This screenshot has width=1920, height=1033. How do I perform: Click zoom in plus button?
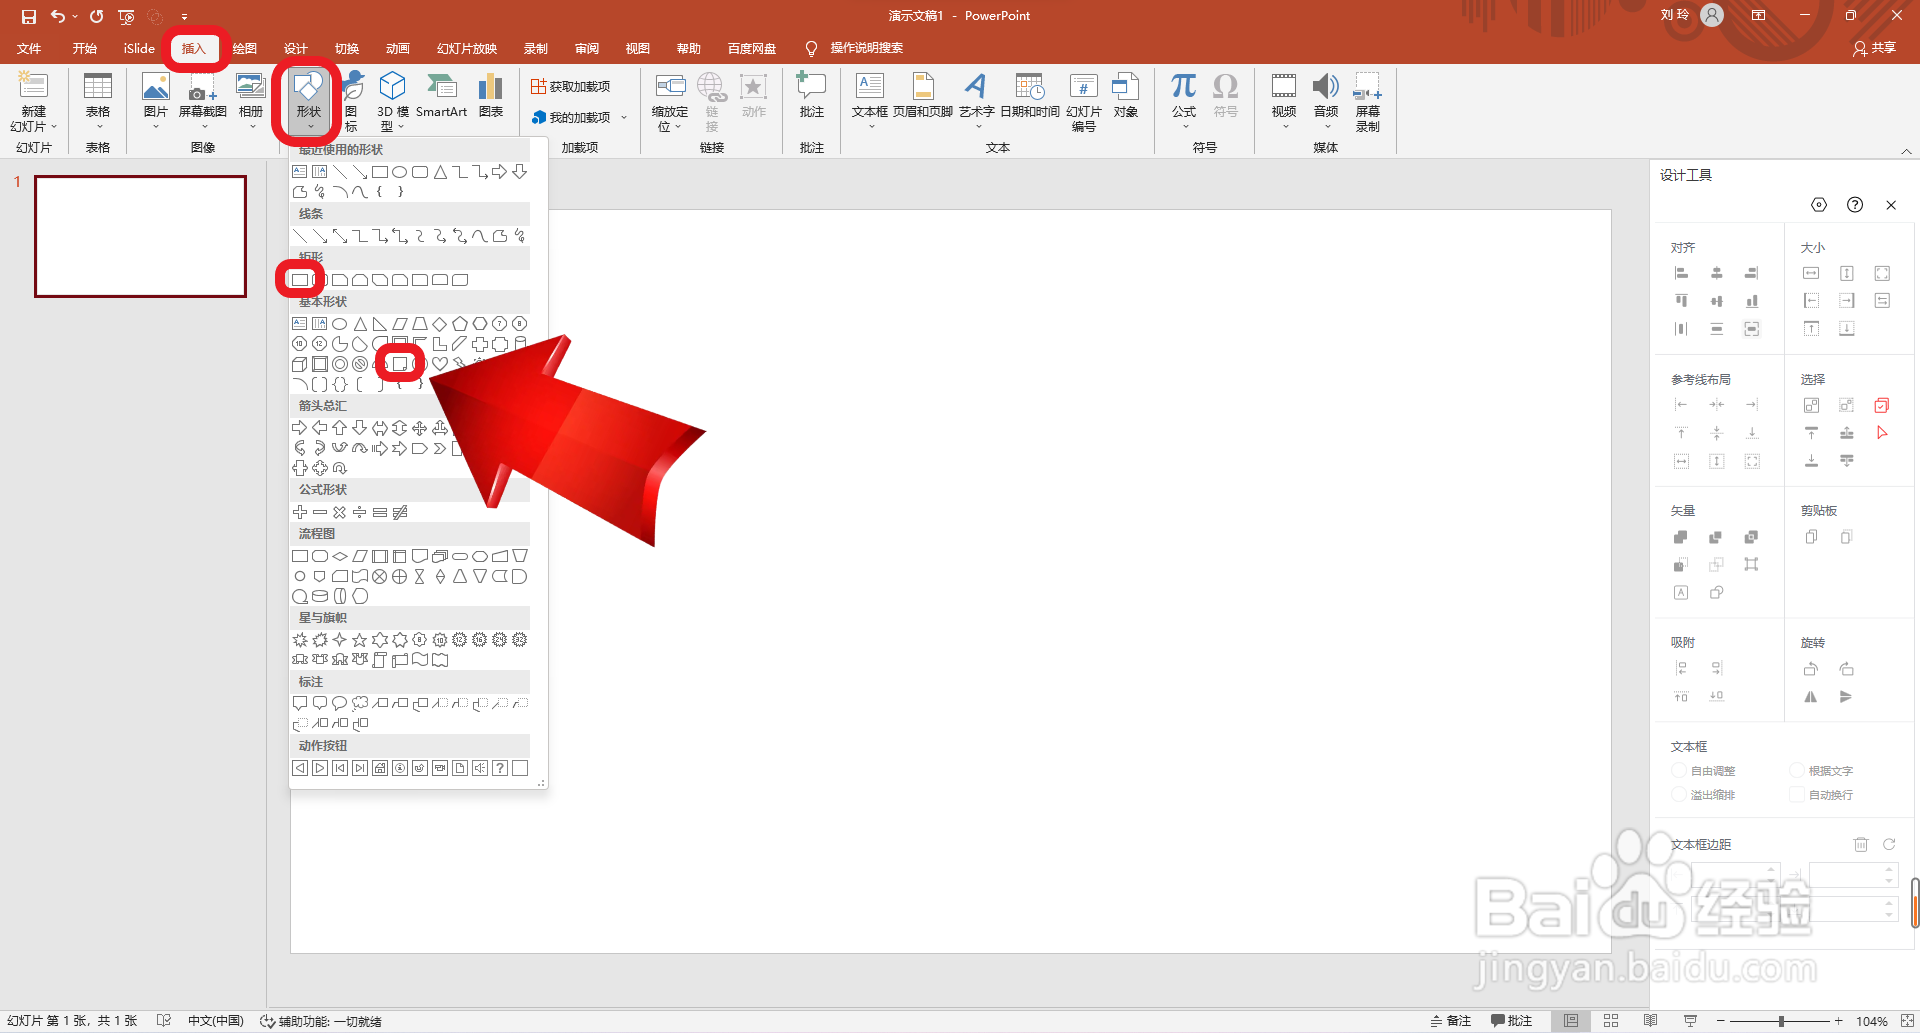(x=1838, y=1021)
